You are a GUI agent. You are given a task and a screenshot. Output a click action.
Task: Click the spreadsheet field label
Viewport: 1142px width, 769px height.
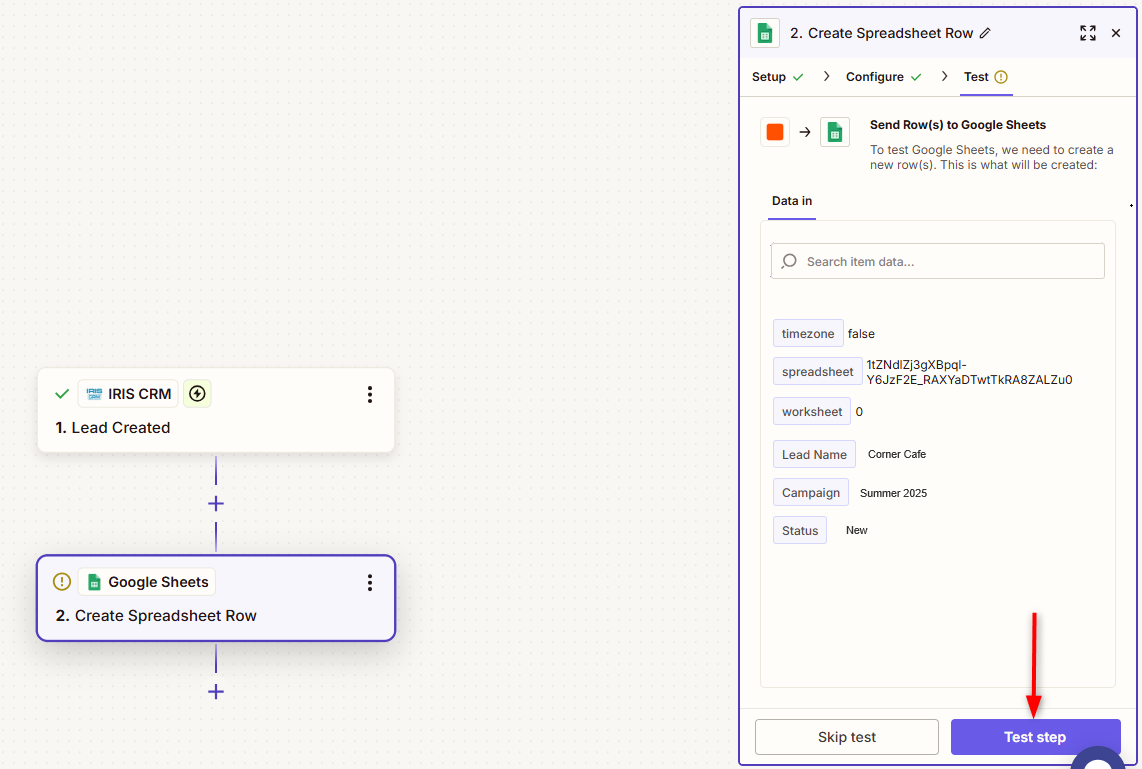tap(817, 371)
